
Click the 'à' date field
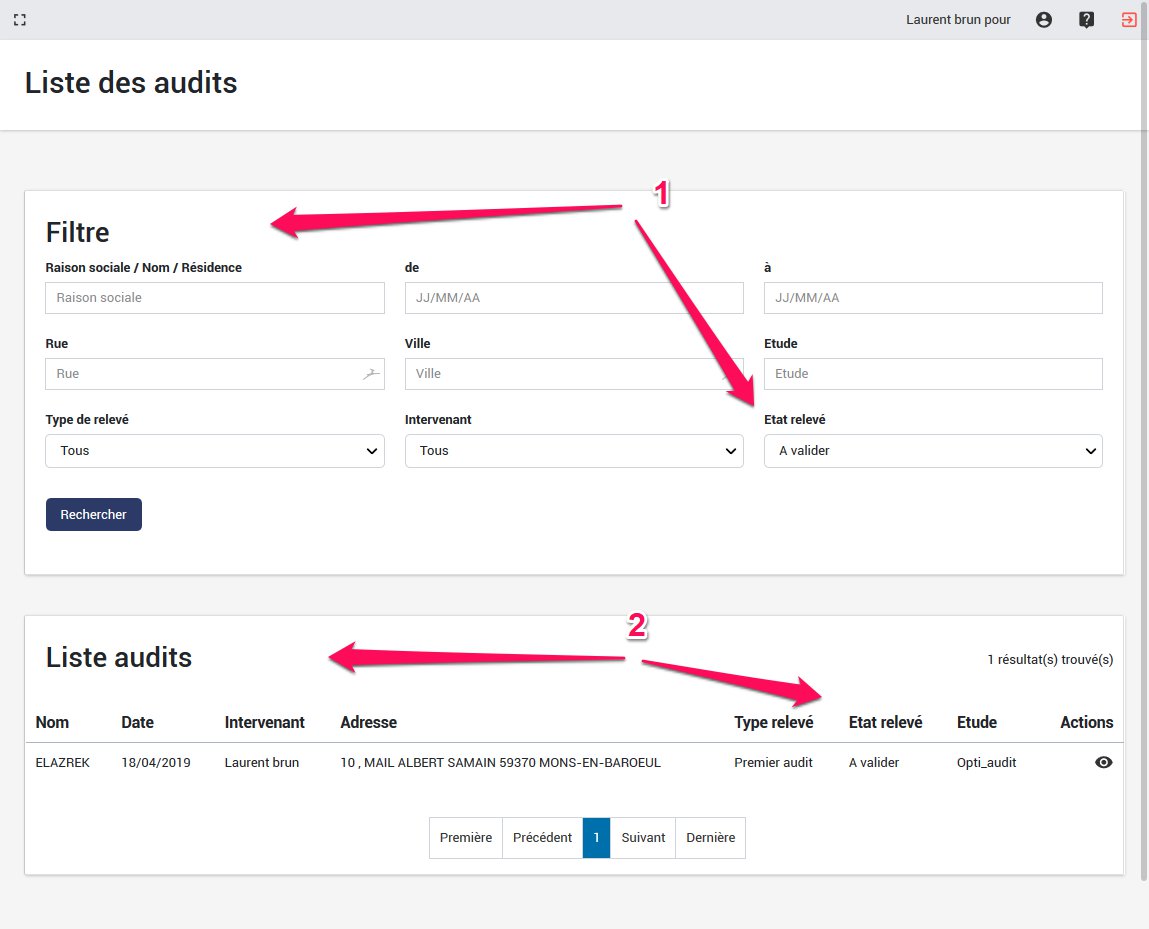pyautogui.click(x=932, y=297)
